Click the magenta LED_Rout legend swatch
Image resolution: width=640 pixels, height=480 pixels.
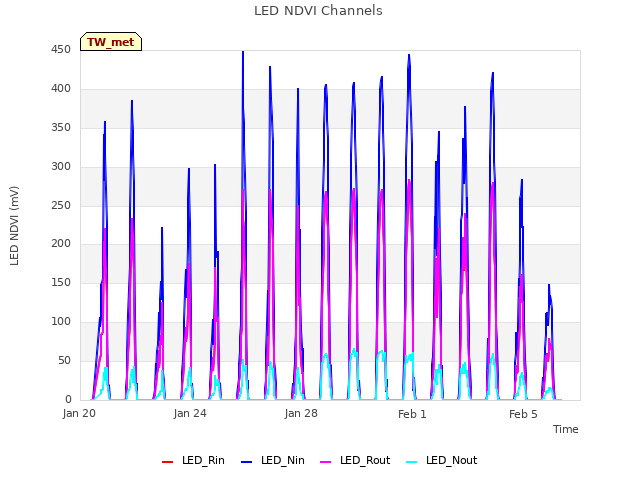click(326, 462)
